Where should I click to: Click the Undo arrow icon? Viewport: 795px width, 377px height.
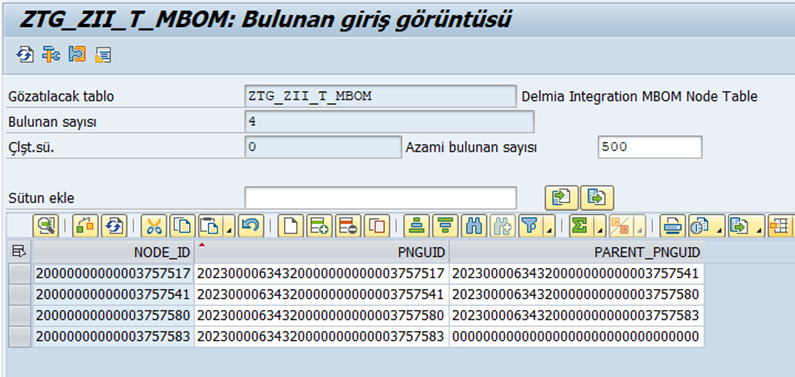[x=250, y=227]
